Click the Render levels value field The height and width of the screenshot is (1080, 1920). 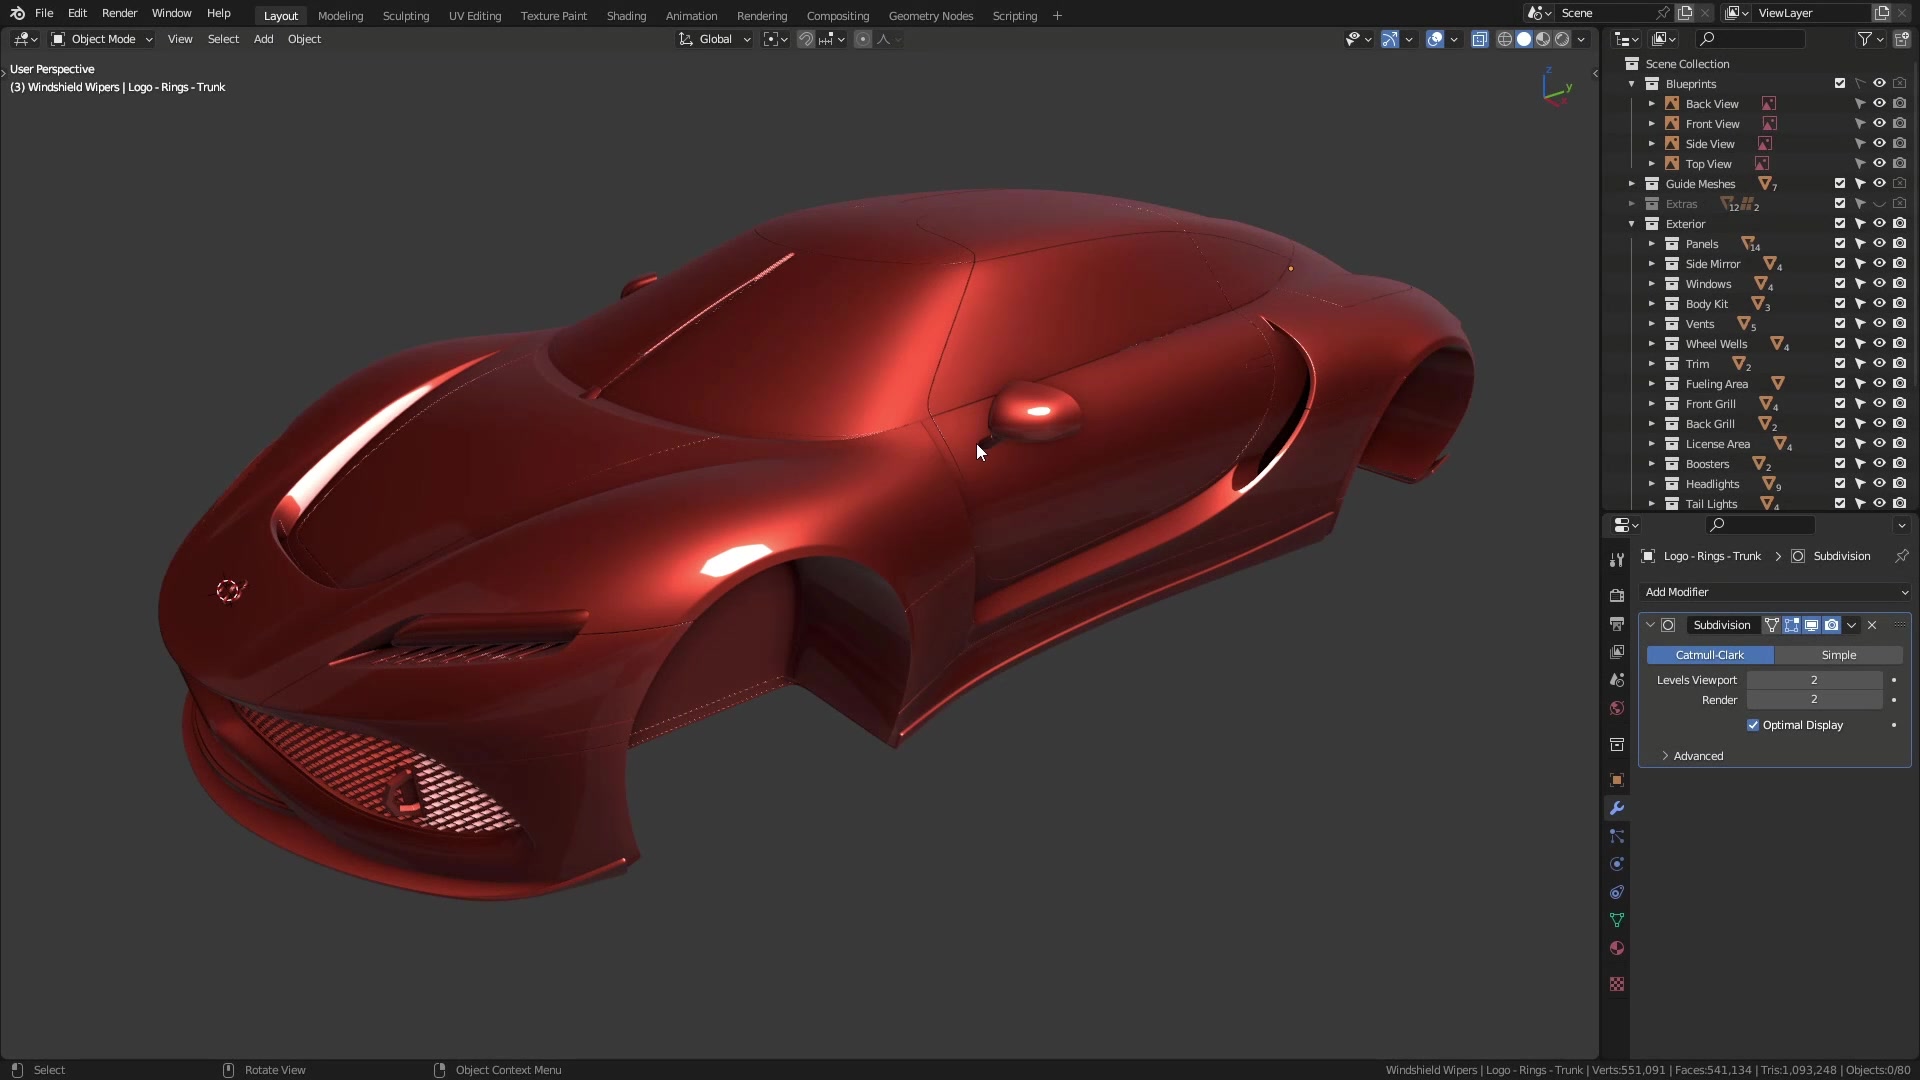(x=1814, y=700)
